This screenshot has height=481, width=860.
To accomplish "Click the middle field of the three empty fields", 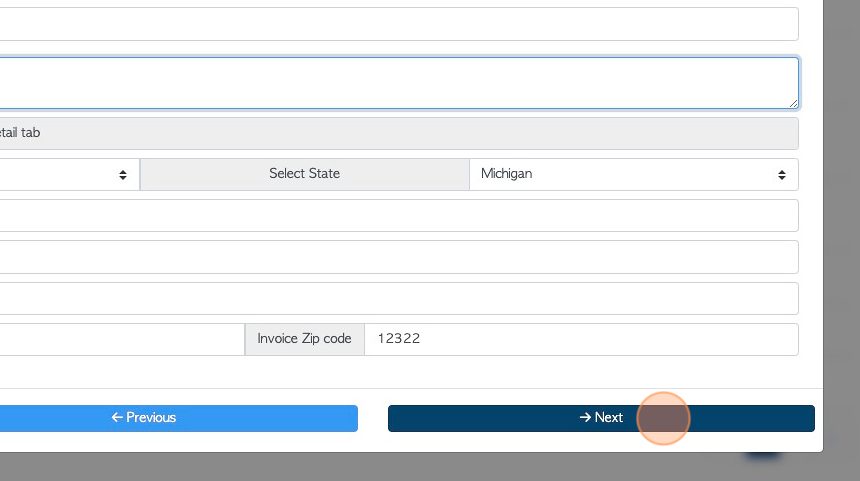I will 399,257.
